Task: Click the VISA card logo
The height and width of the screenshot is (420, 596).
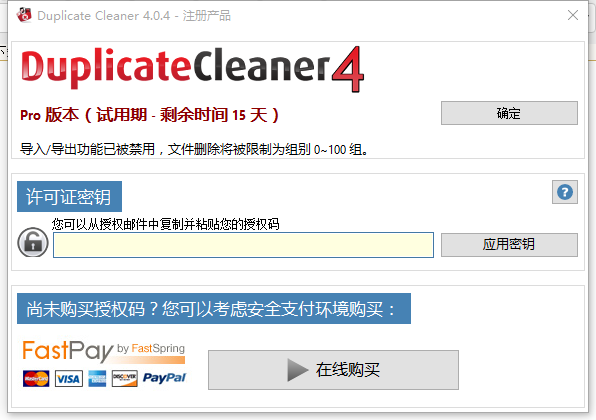Action: pos(68,379)
